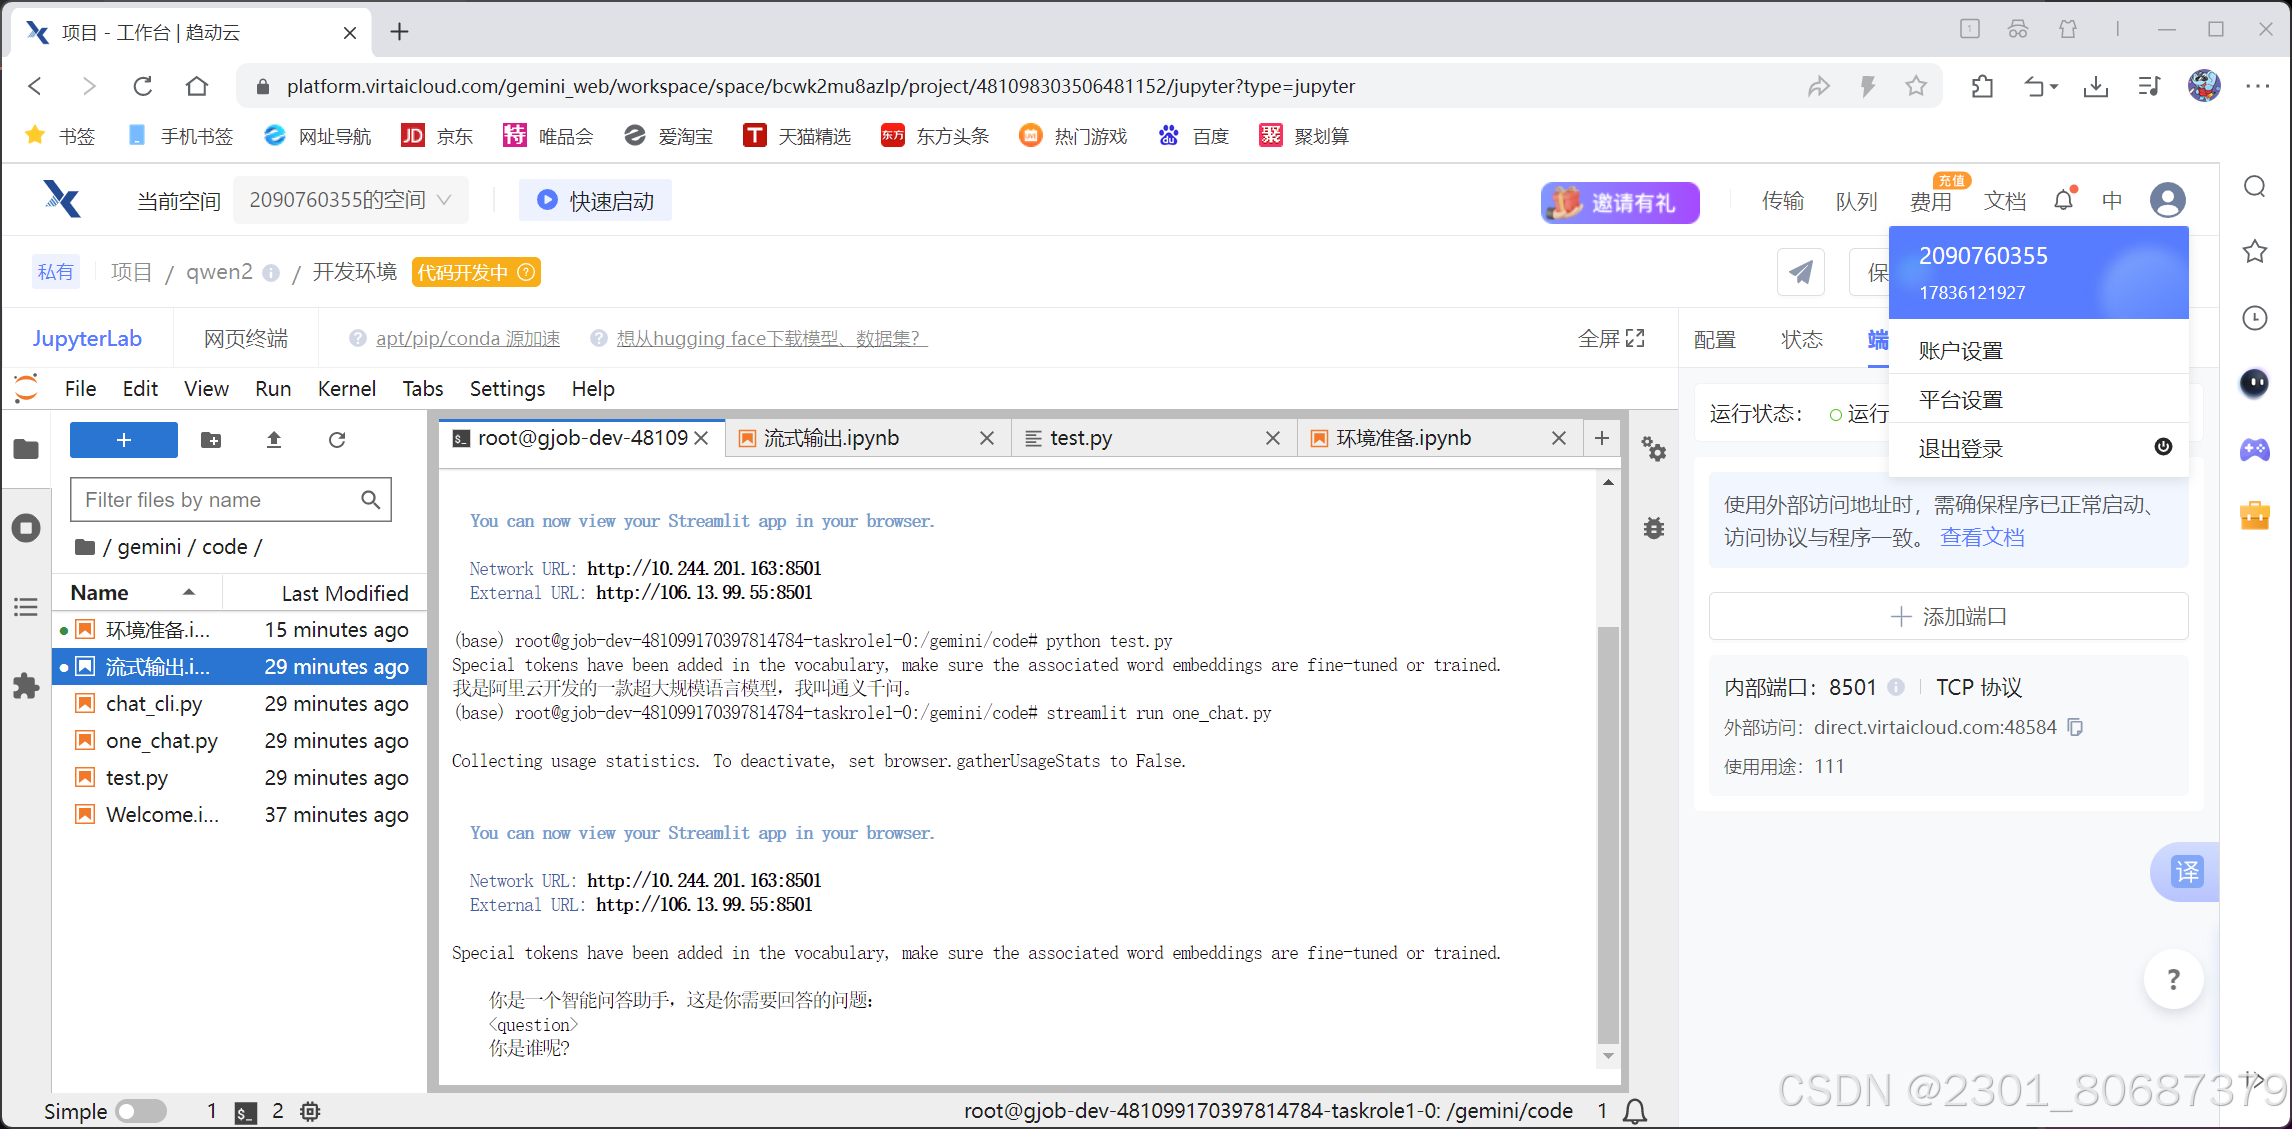Open the 查看文档 link

click(x=1982, y=537)
